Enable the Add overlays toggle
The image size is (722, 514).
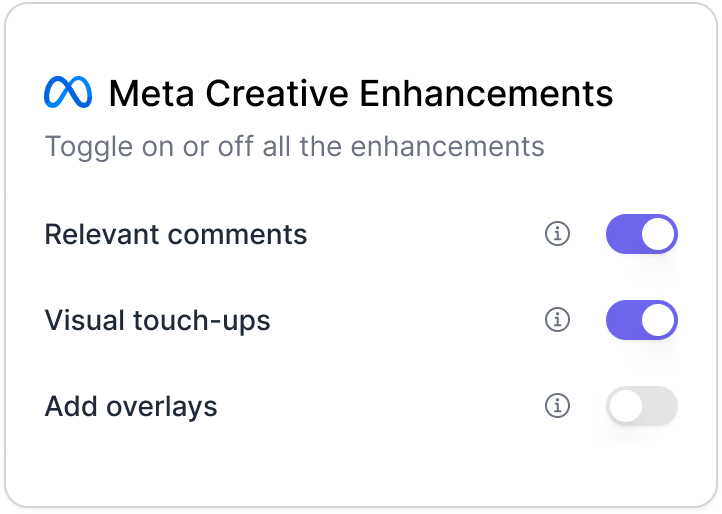[641, 406]
